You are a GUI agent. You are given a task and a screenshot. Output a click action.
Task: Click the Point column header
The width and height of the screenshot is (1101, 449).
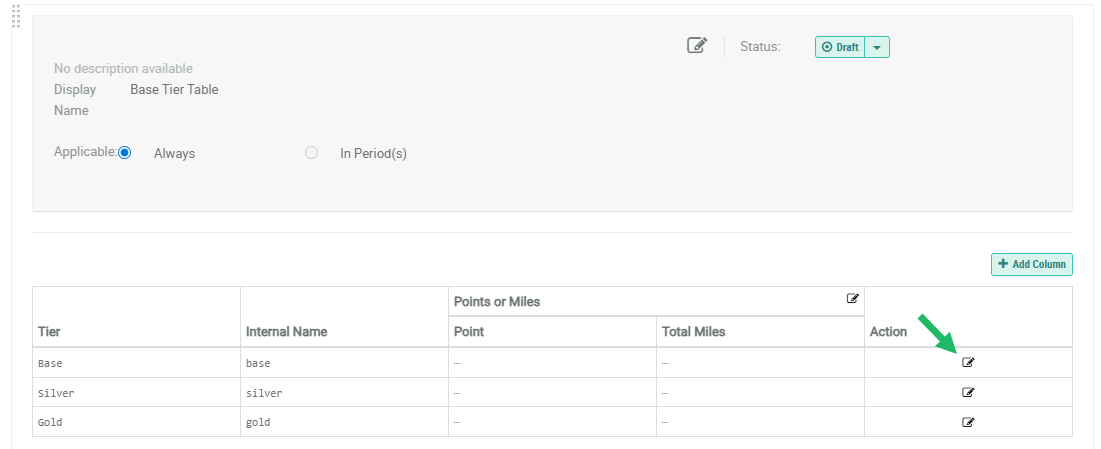(470, 331)
